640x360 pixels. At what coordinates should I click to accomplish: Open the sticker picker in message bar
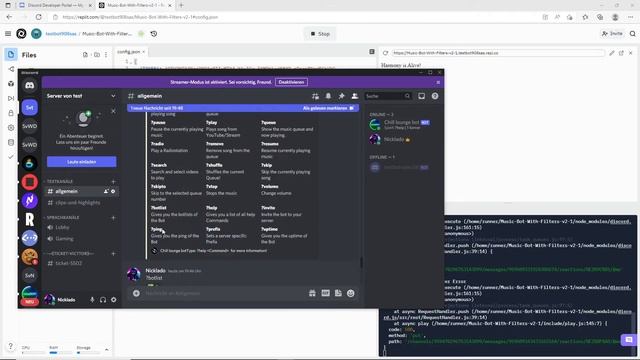click(x=338, y=293)
